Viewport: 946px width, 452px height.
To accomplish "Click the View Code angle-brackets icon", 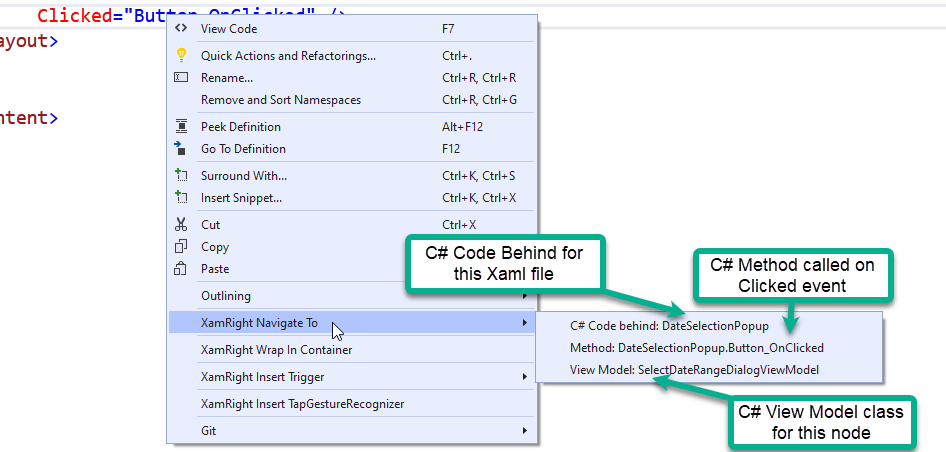I will (x=181, y=28).
